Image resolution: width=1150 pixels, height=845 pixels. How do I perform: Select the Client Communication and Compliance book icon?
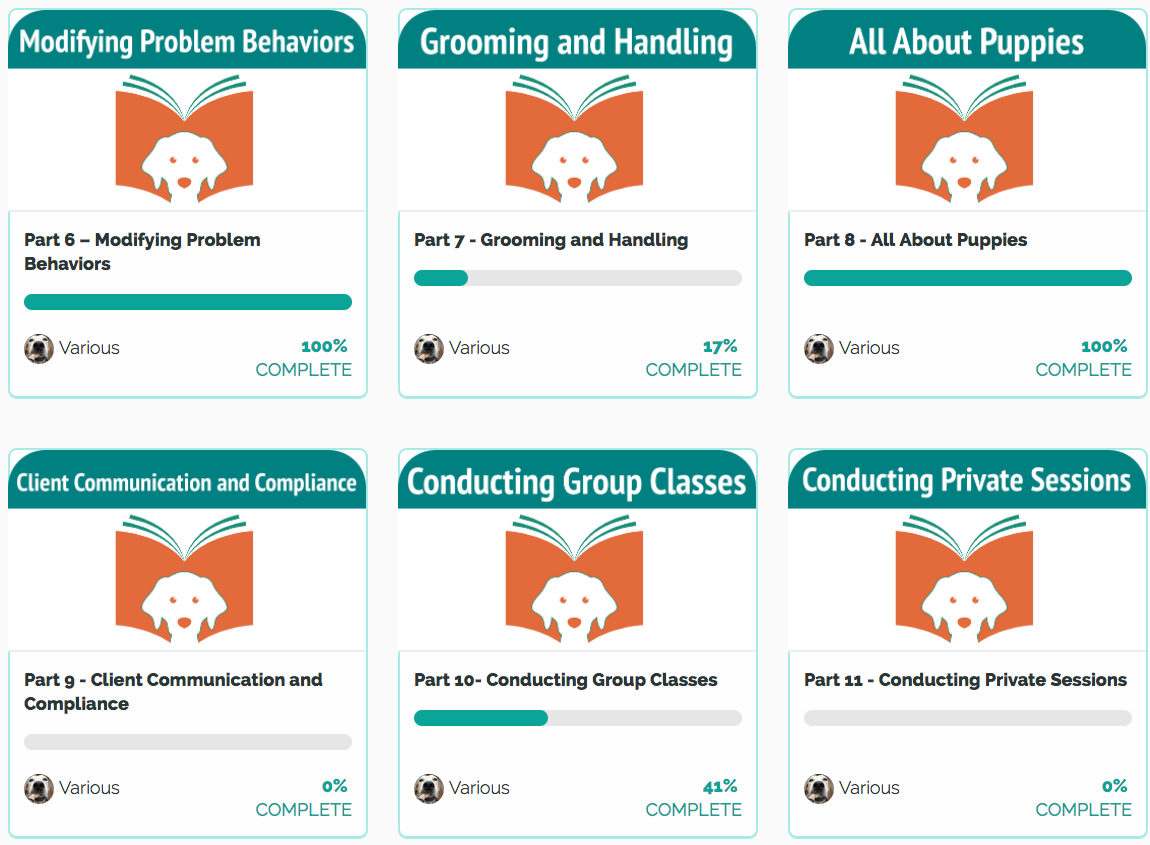184,579
